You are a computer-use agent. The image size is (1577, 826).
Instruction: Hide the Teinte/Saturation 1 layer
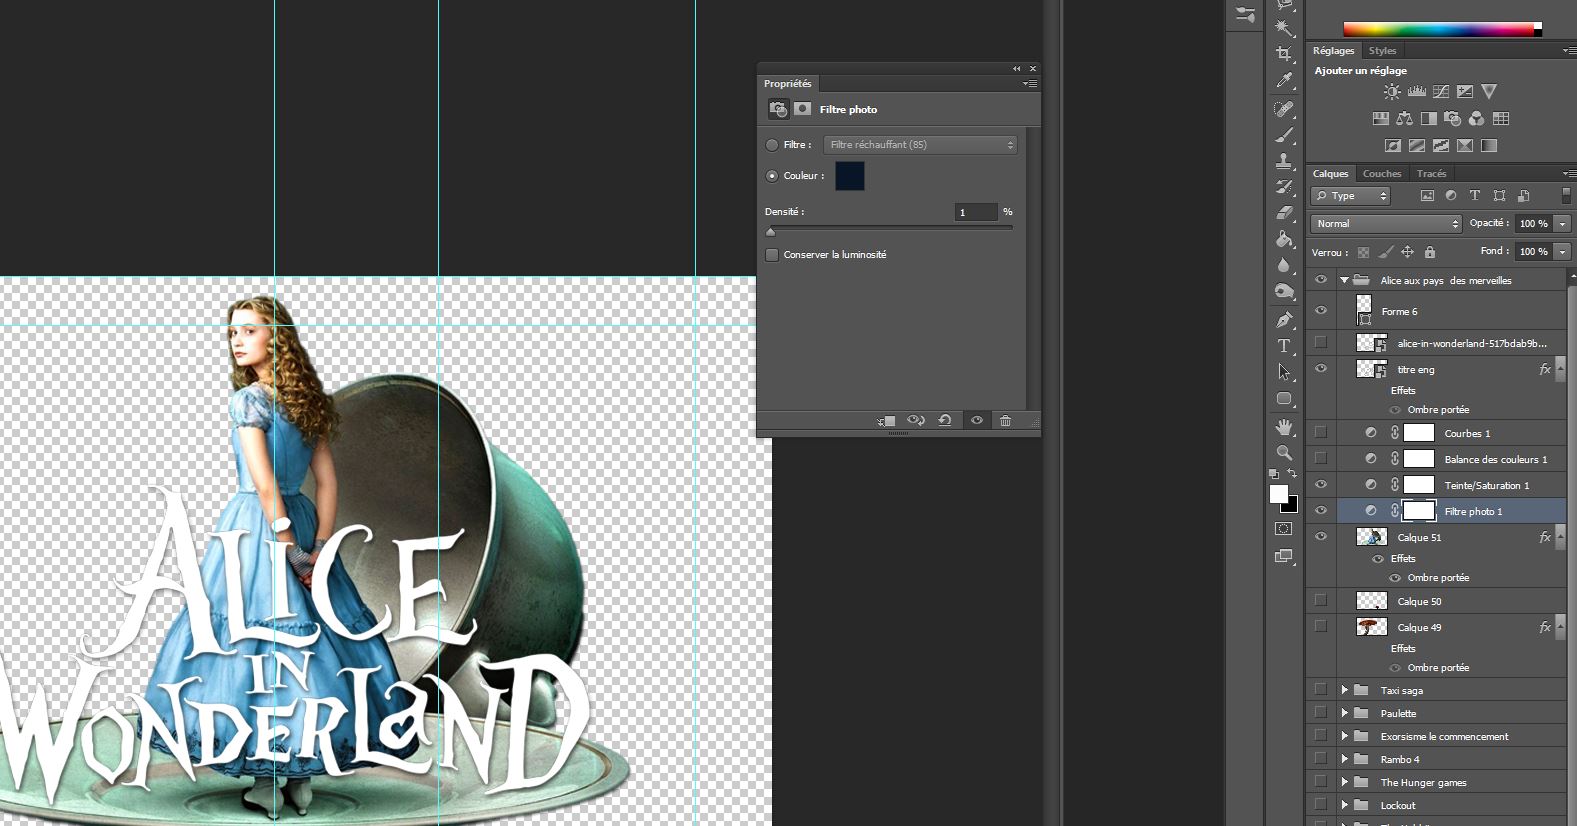tap(1320, 485)
